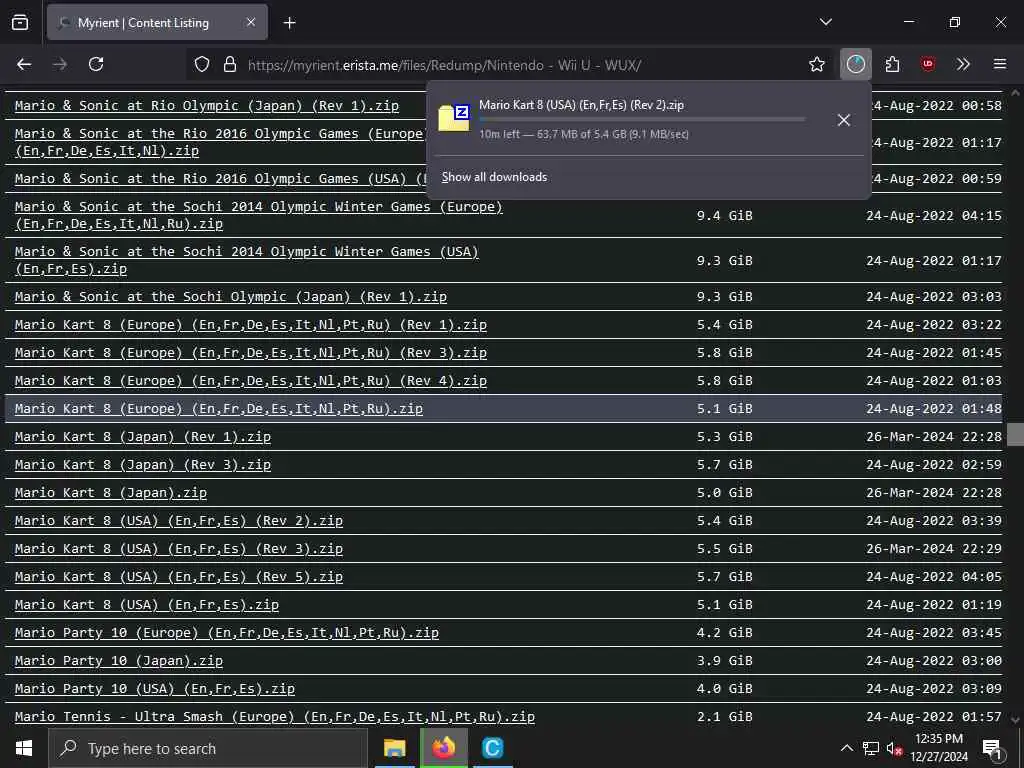This screenshot has width=1024, height=768.
Task: Click the download progress bar
Action: pyautogui.click(x=642, y=120)
